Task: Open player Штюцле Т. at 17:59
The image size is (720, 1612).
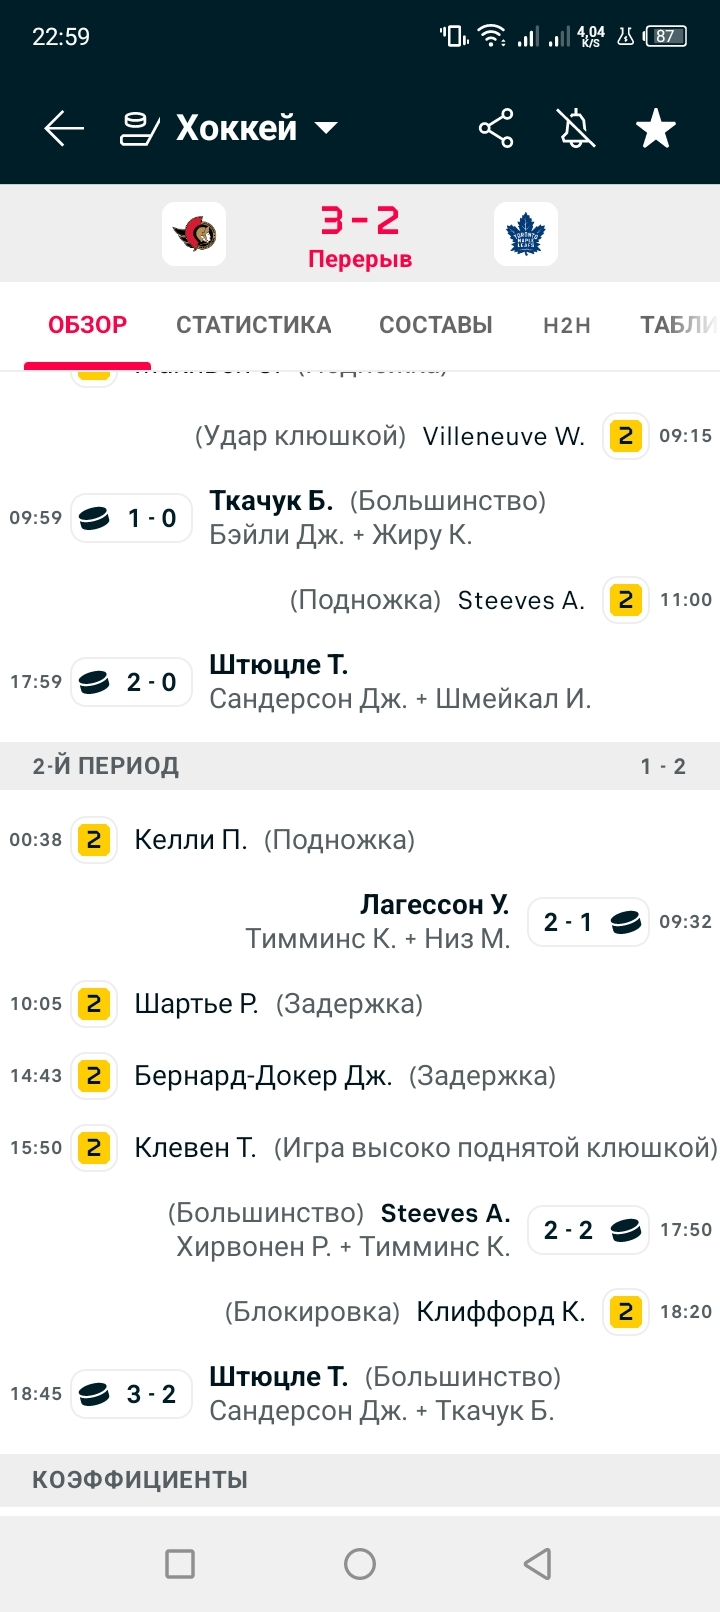Action: (279, 665)
